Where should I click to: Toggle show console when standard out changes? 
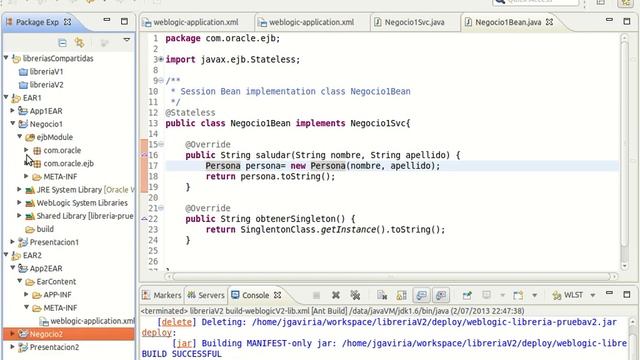point(421,295)
